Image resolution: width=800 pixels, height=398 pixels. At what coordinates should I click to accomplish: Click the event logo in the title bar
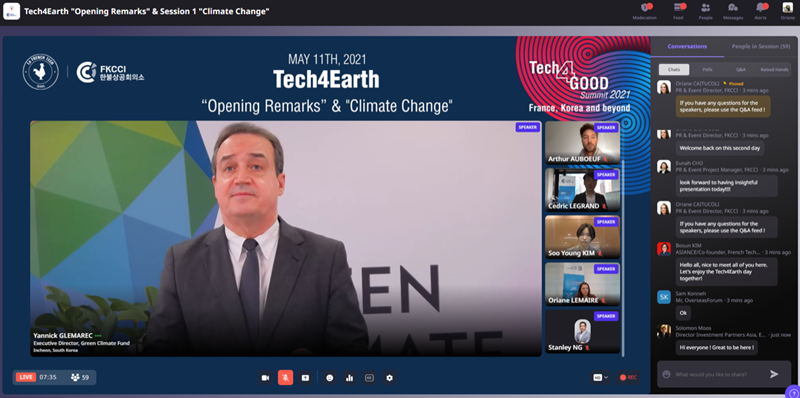click(11, 11)
